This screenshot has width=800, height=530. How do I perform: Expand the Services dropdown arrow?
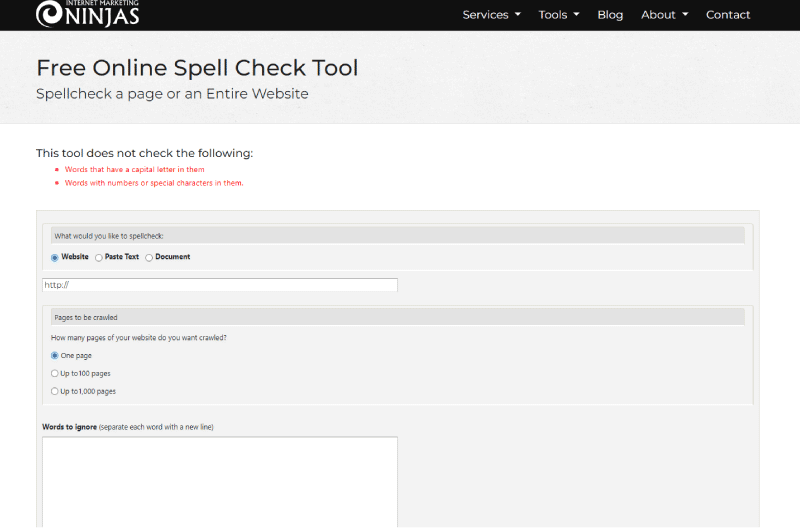coord(517,15)
